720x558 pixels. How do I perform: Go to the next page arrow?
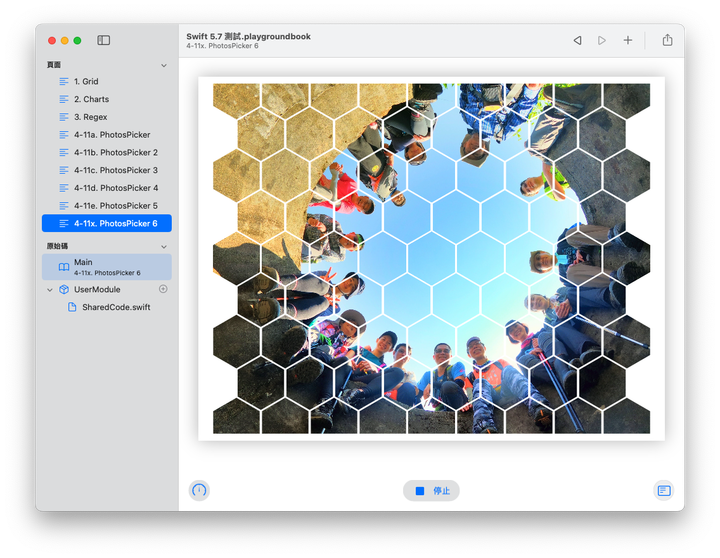pyautogui.click(x=602, y=40)
